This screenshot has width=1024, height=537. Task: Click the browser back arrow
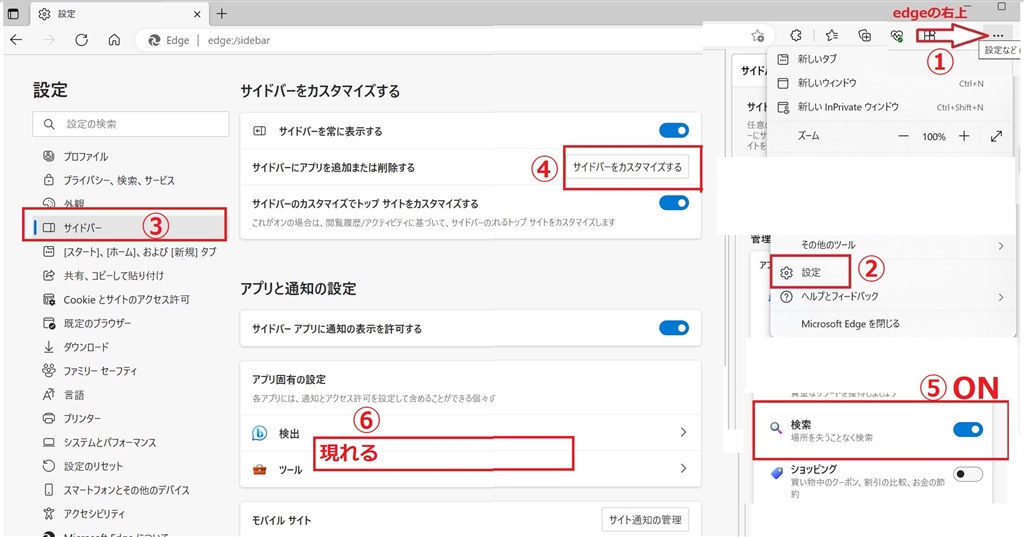[x=16, y=40]
